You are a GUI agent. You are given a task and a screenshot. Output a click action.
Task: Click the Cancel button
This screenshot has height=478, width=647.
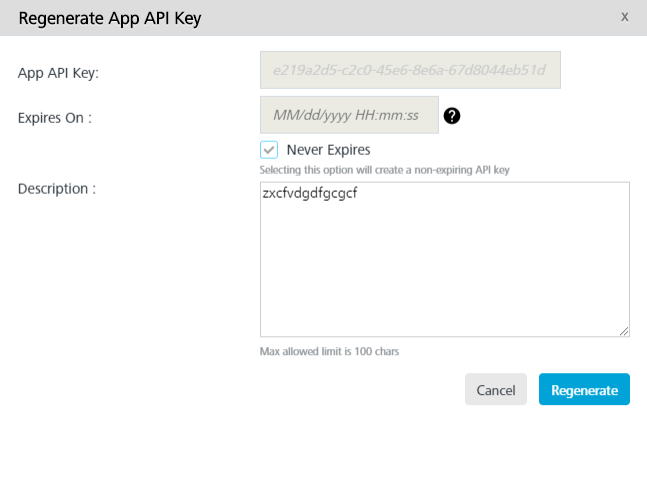pyautogui.click(x=496, y=389)
